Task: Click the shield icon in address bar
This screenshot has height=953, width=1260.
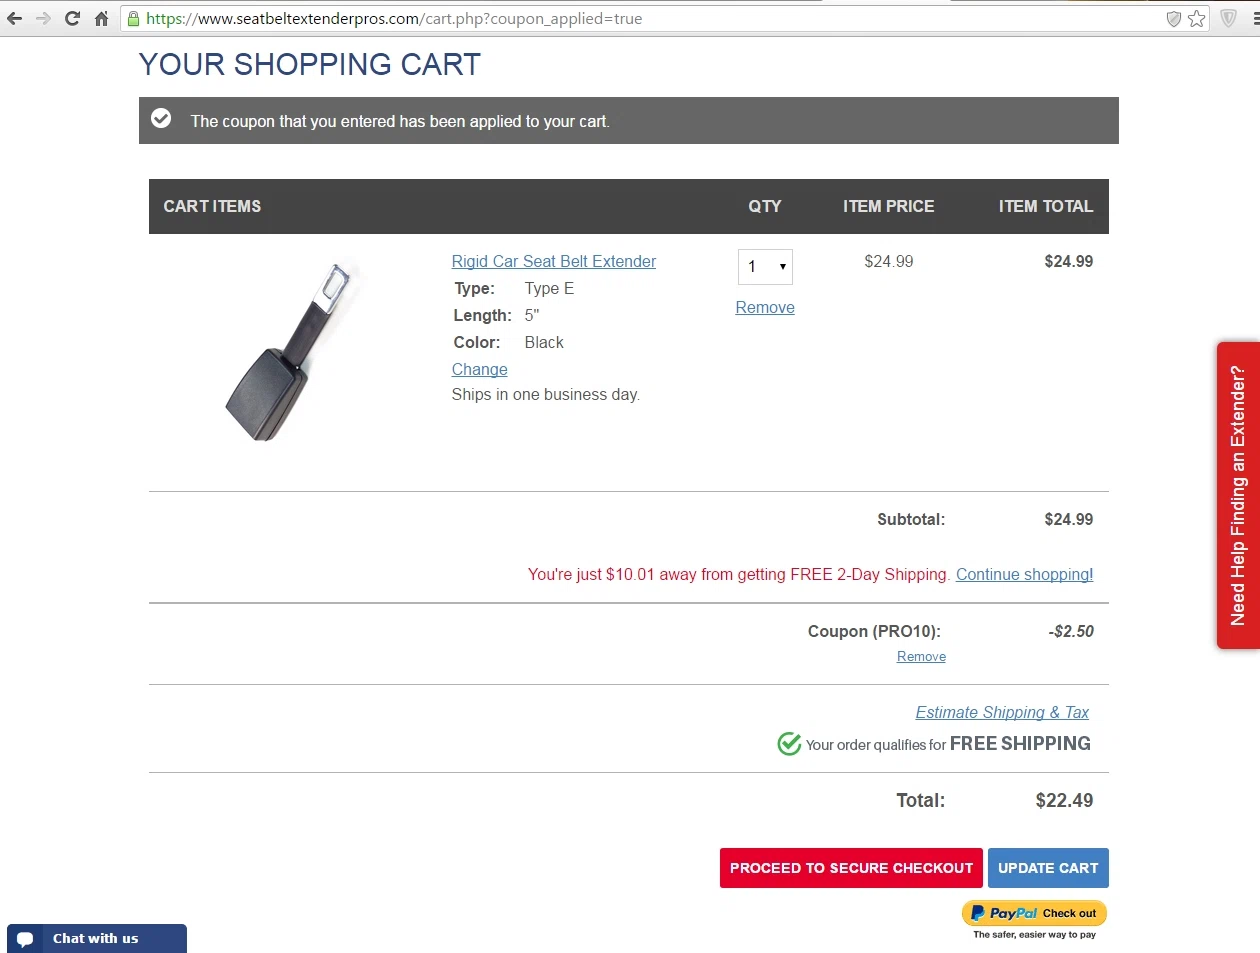Action: click(1174, 19)
